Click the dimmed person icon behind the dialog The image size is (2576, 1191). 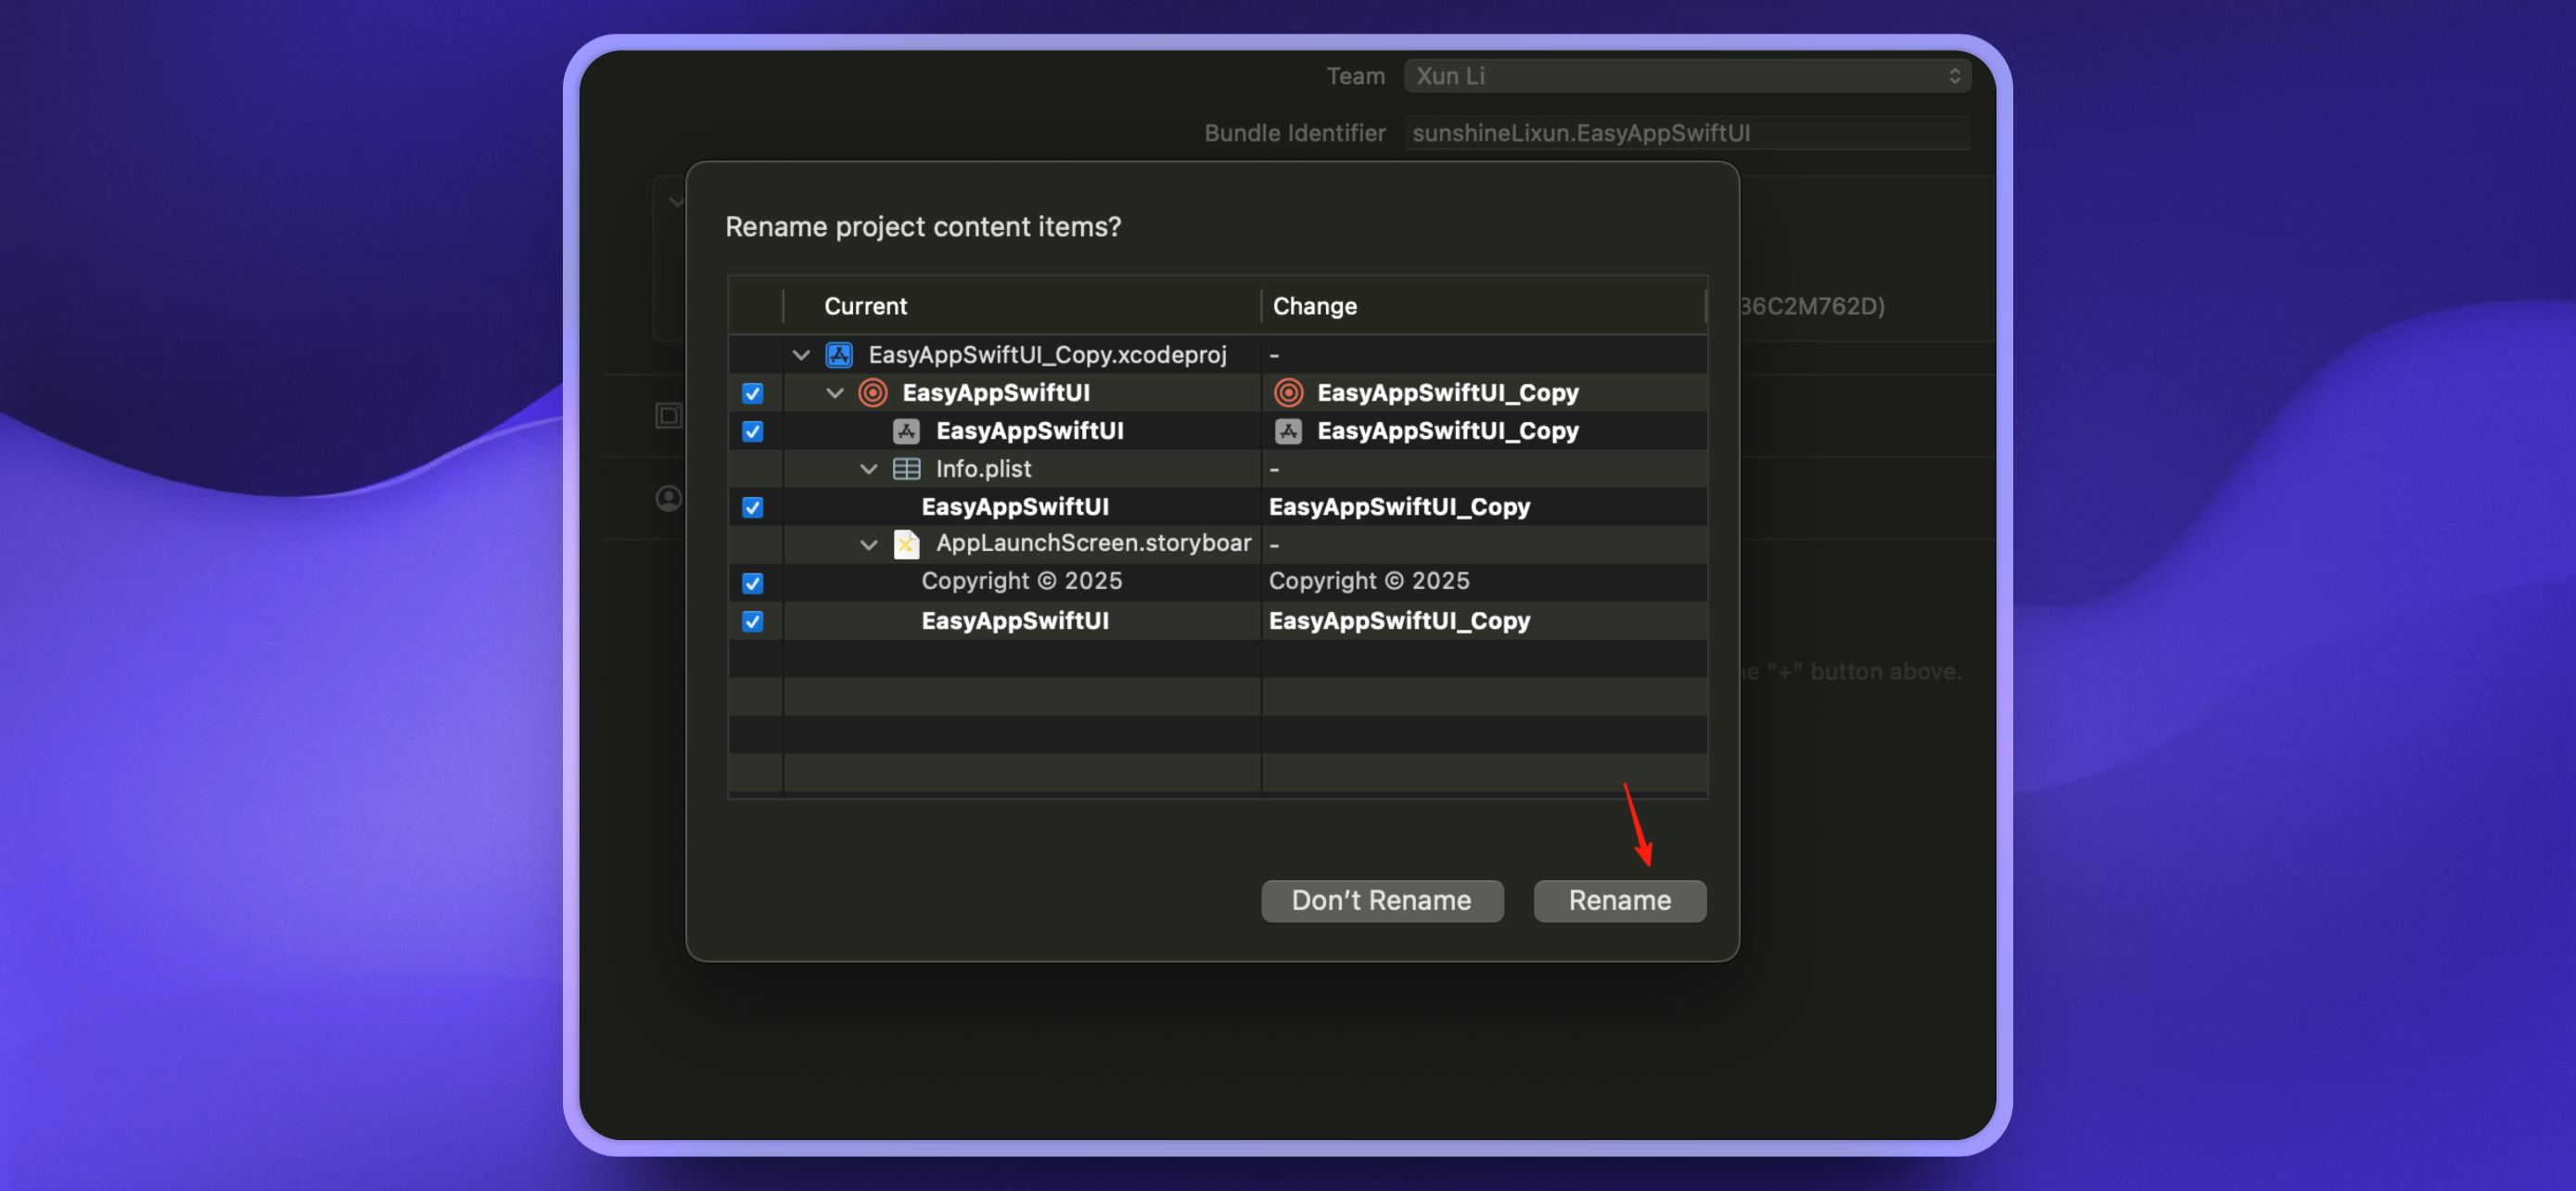(x=668, y=498)
